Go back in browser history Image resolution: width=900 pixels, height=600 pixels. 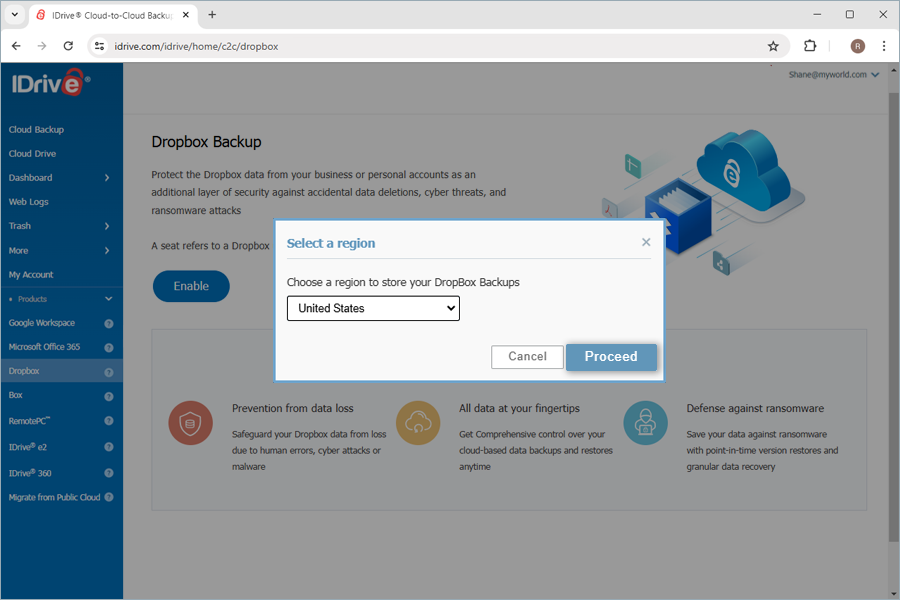tap(16, 46)
